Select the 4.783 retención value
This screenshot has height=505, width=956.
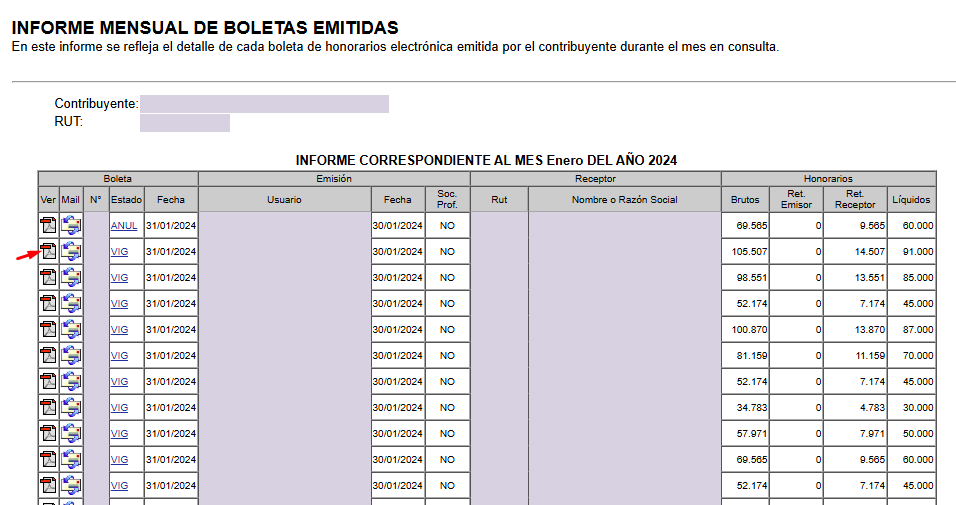(872, 407)
